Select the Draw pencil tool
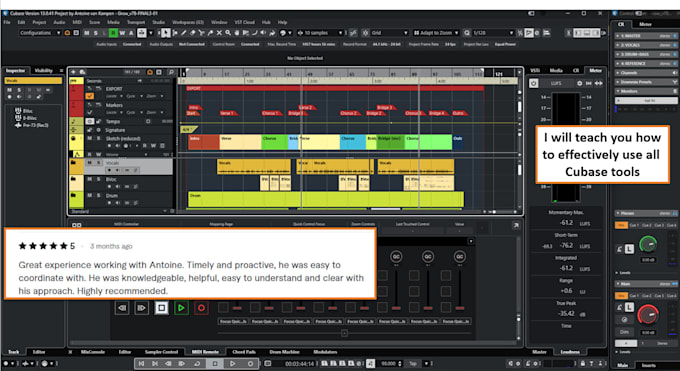Image resolution: width=680 pixels, height=371 pixels. (184, 33)
